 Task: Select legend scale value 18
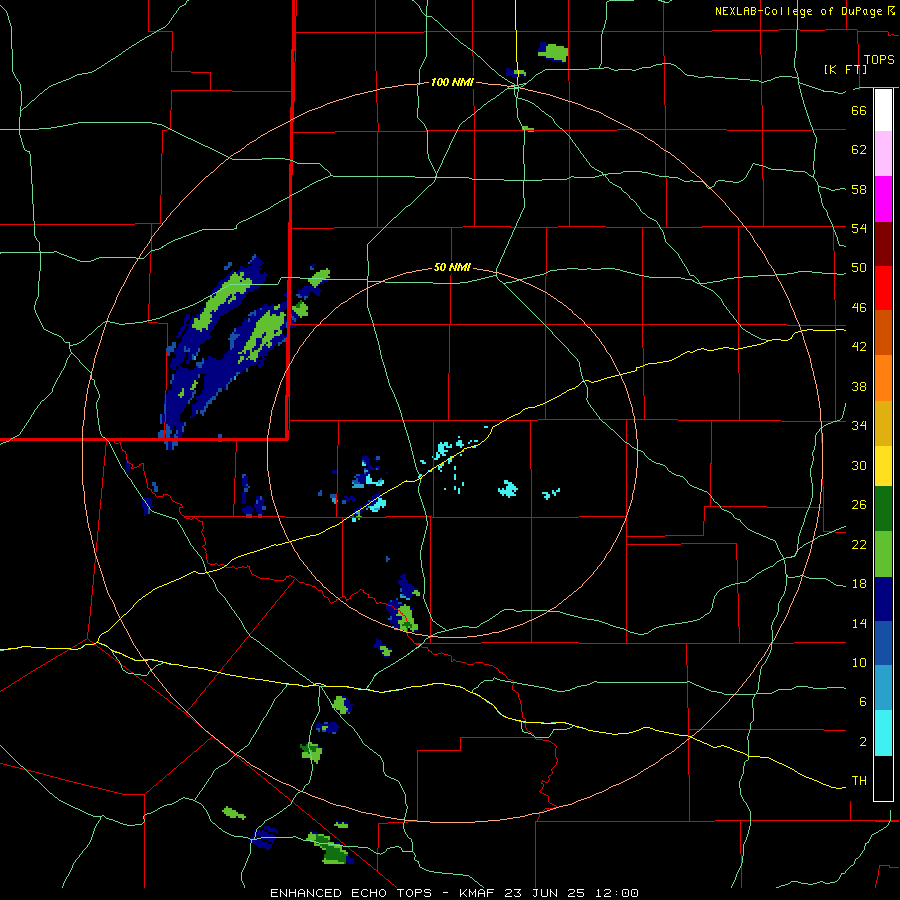[x=859, y=584]
